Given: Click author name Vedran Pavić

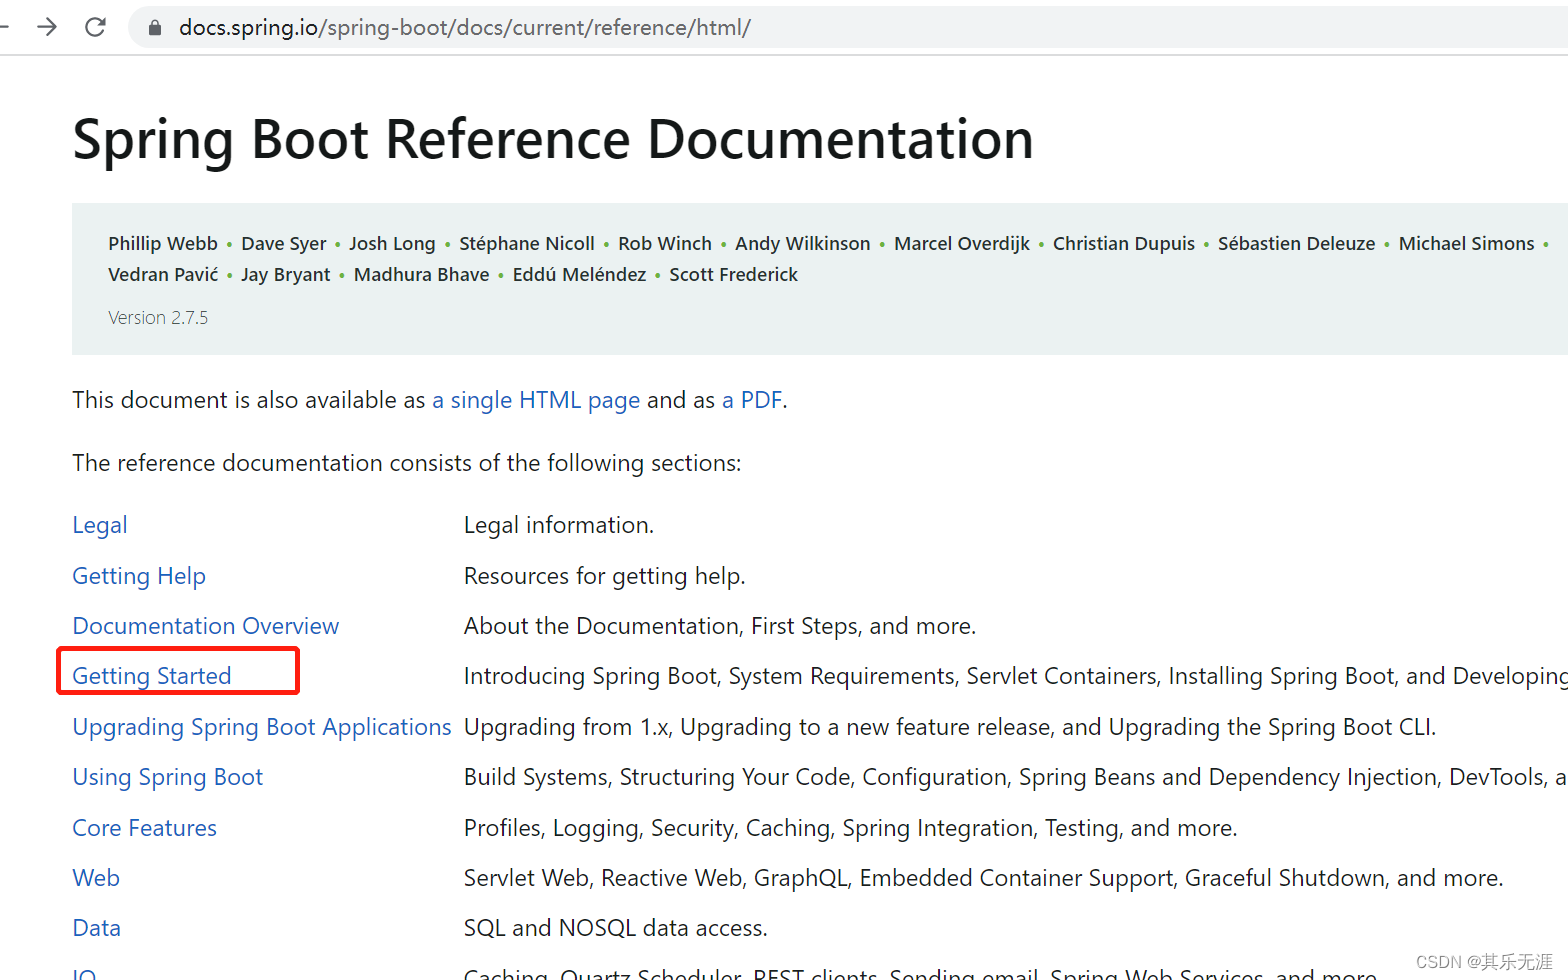Looking at the screenshot, I should point(163,275).
